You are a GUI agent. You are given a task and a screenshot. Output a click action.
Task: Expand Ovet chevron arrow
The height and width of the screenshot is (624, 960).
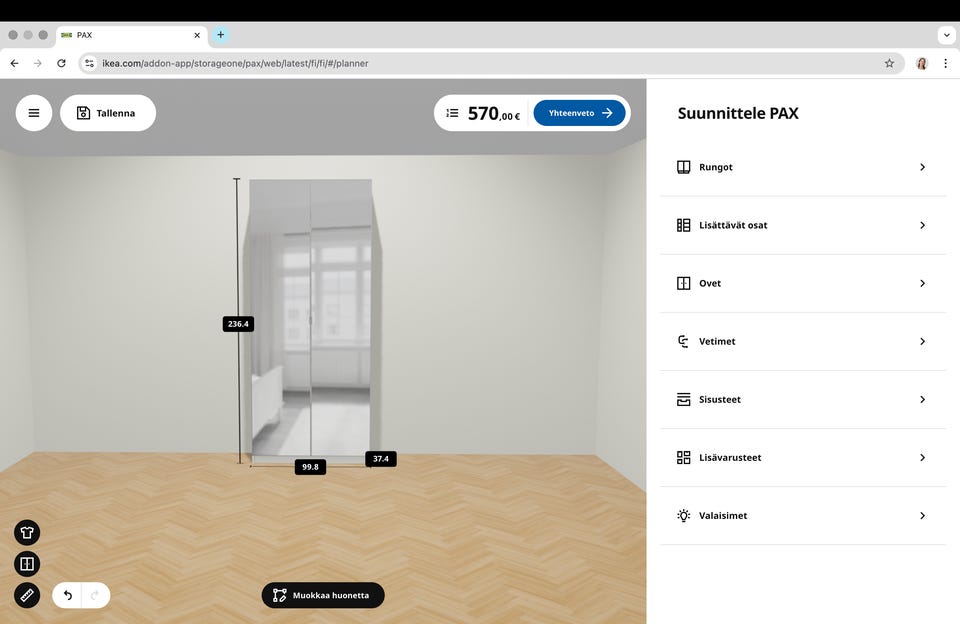922,284
